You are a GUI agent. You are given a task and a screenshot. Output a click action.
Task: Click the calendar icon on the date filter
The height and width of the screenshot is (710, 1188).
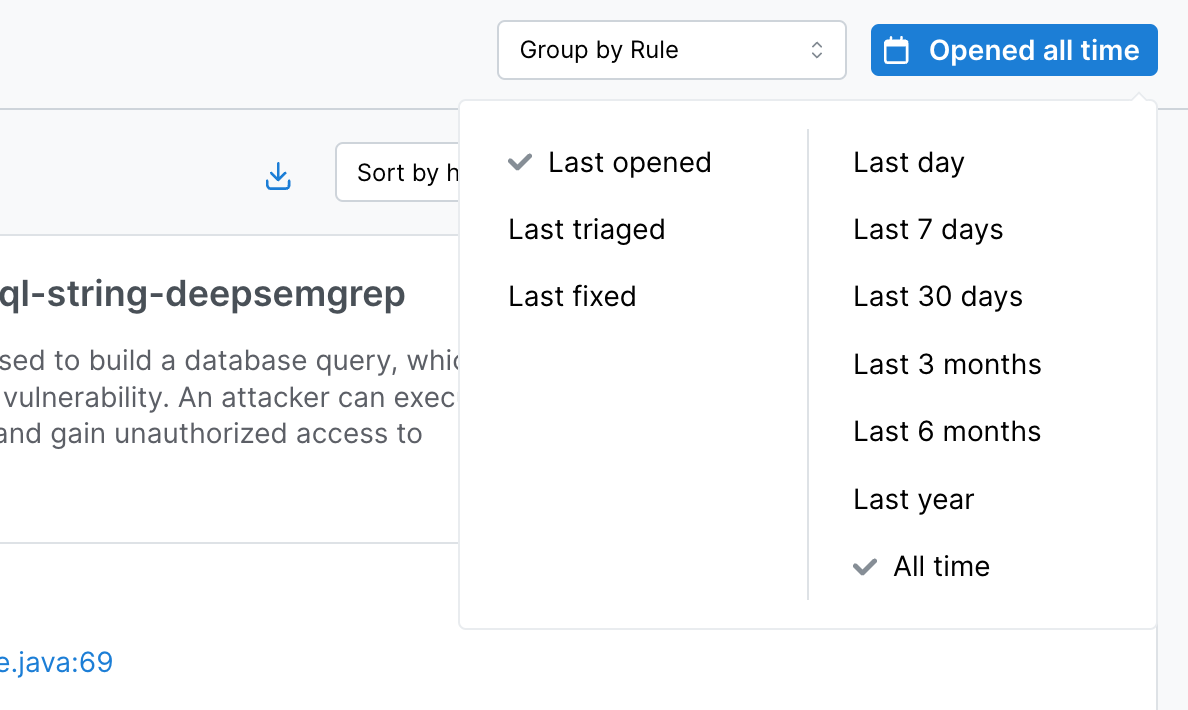897,51
